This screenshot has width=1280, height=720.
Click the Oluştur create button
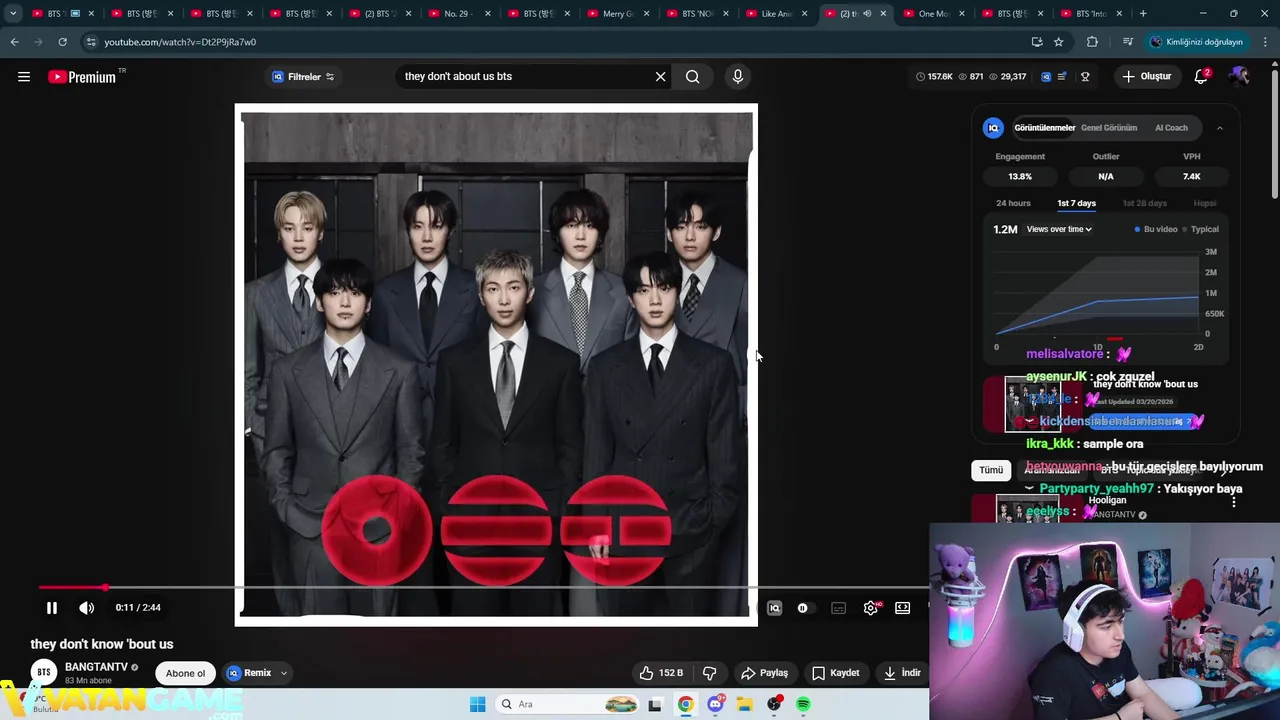pos(1146,77)
